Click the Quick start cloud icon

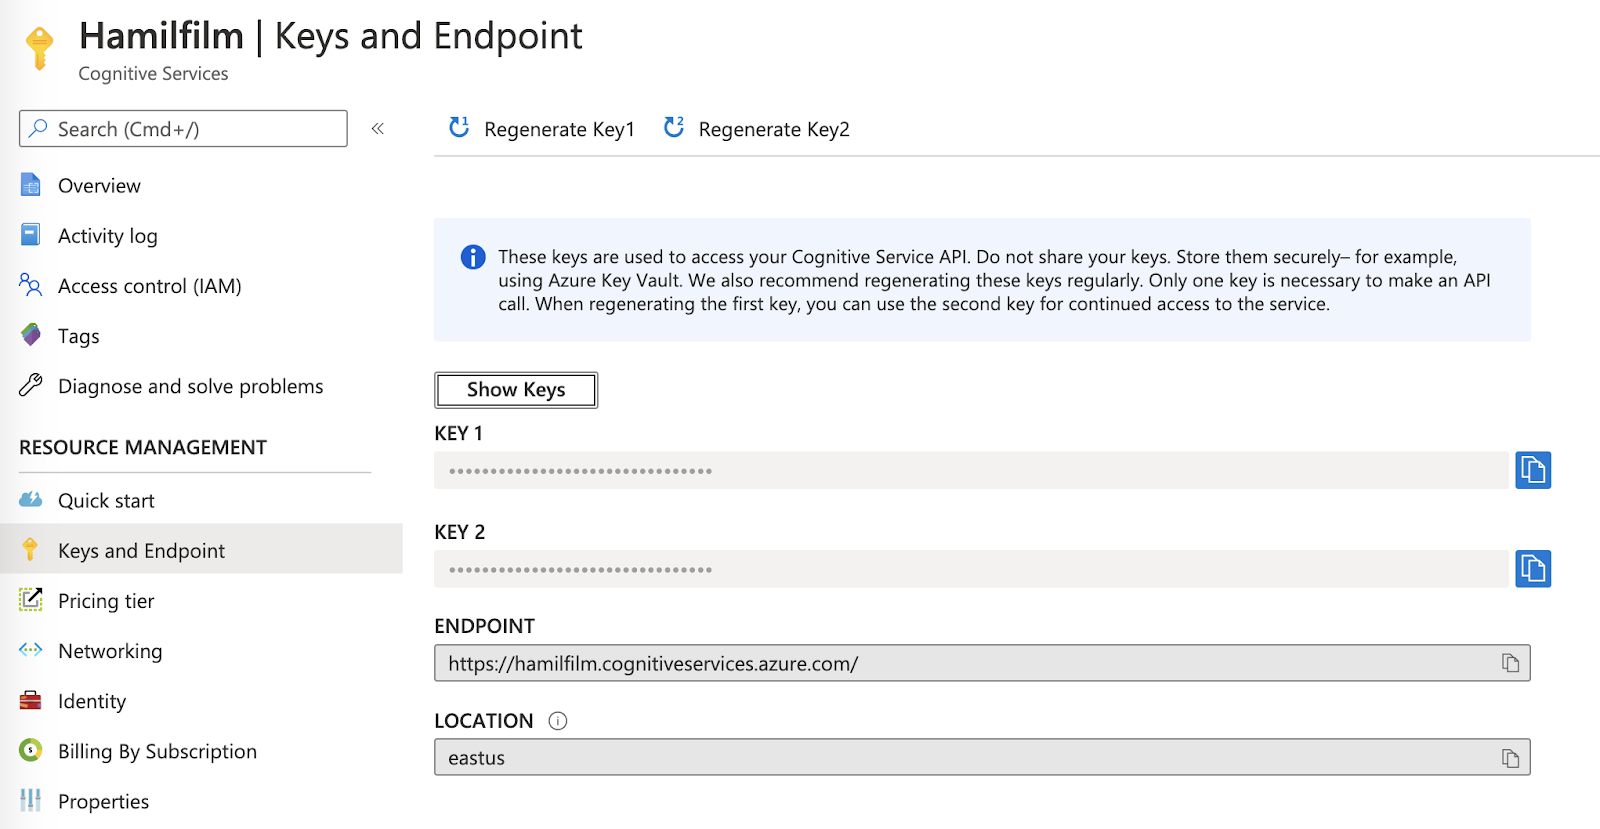click(x=31, y=500)
